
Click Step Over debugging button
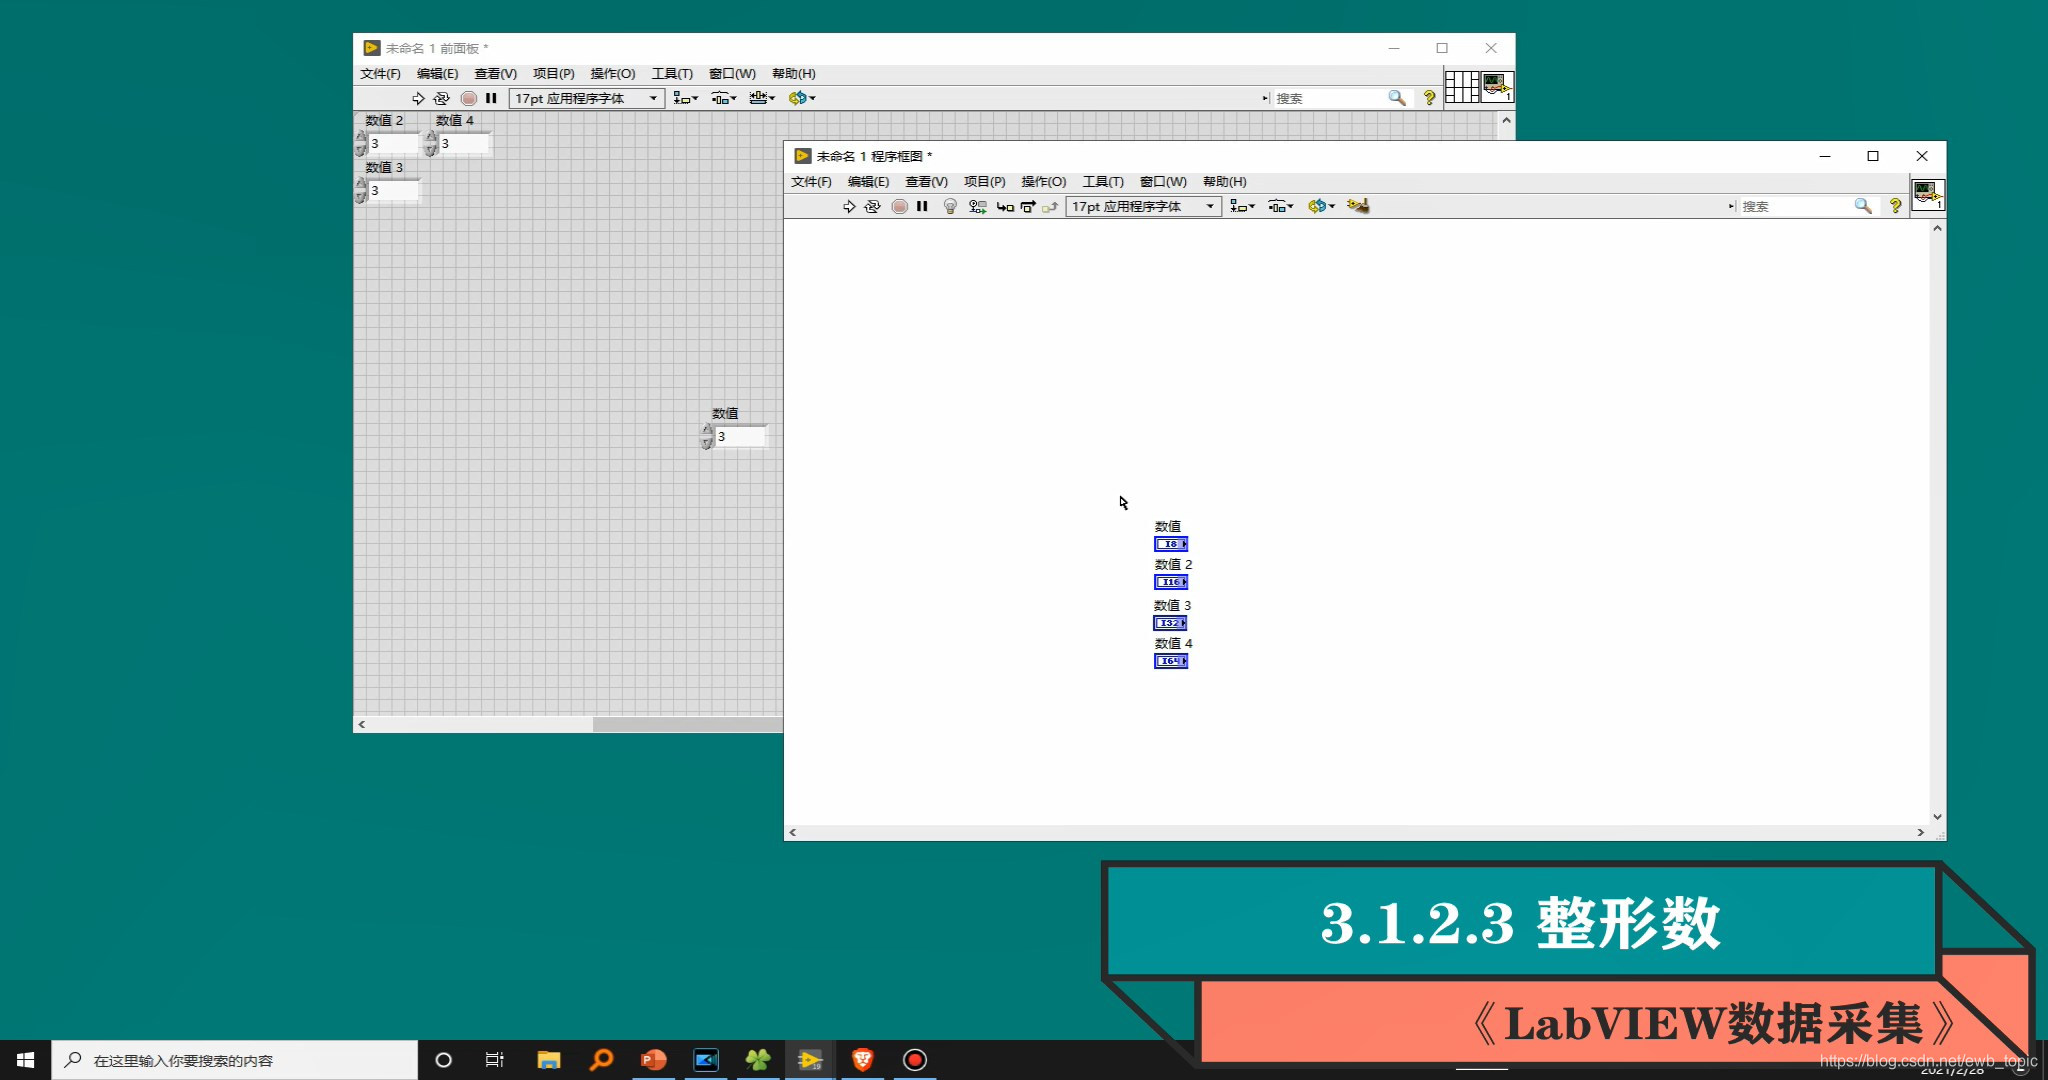click(x=1028, y=206)
